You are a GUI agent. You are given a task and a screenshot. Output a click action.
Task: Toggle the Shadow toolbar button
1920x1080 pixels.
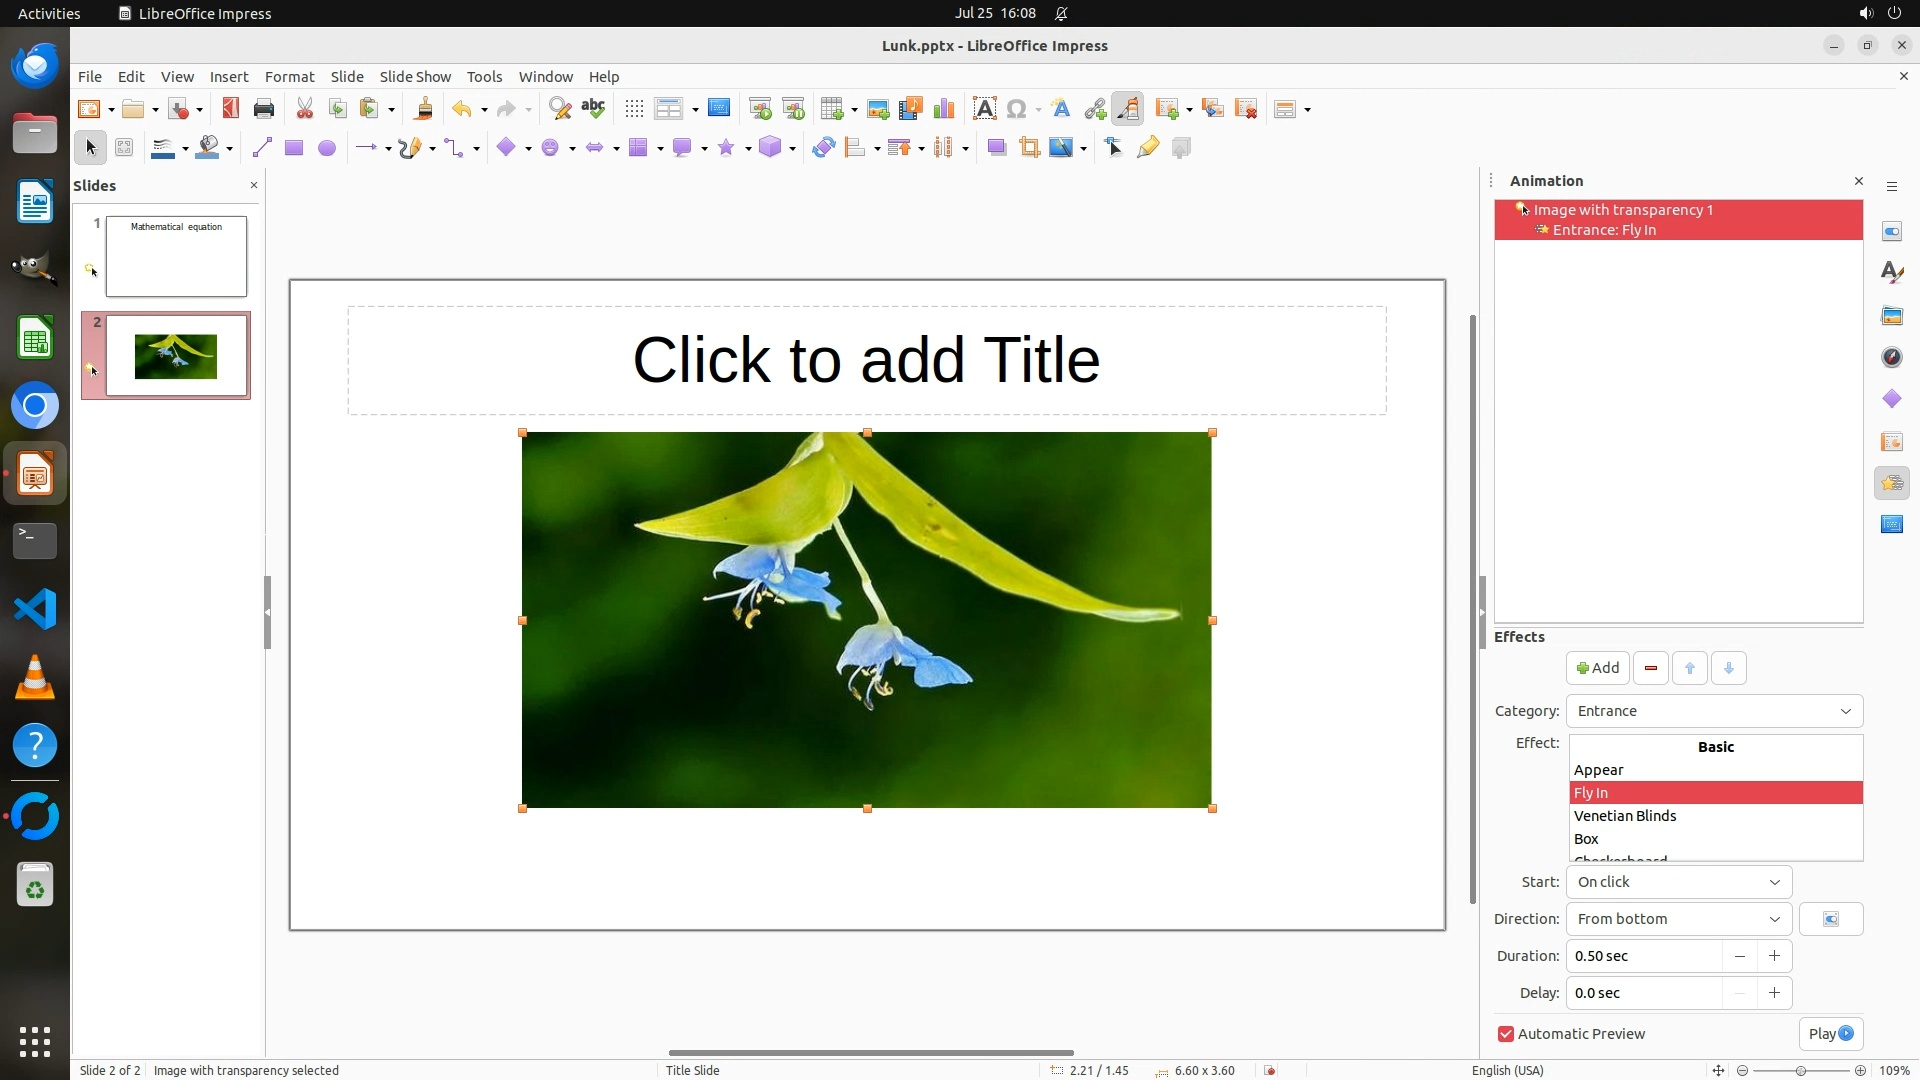[x=996, y=148]
